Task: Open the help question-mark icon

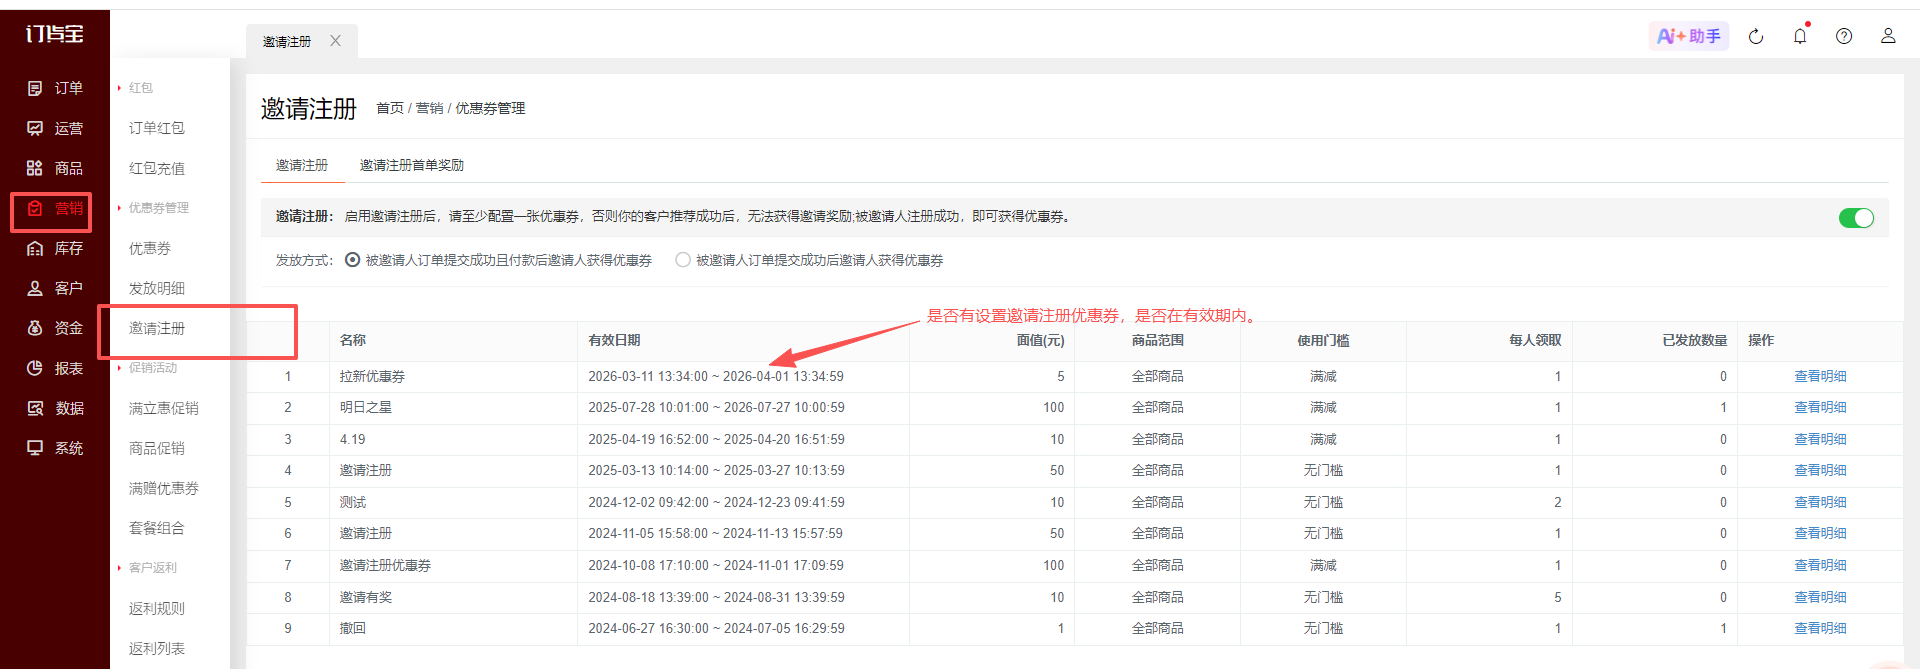Action: [1844, 36]
